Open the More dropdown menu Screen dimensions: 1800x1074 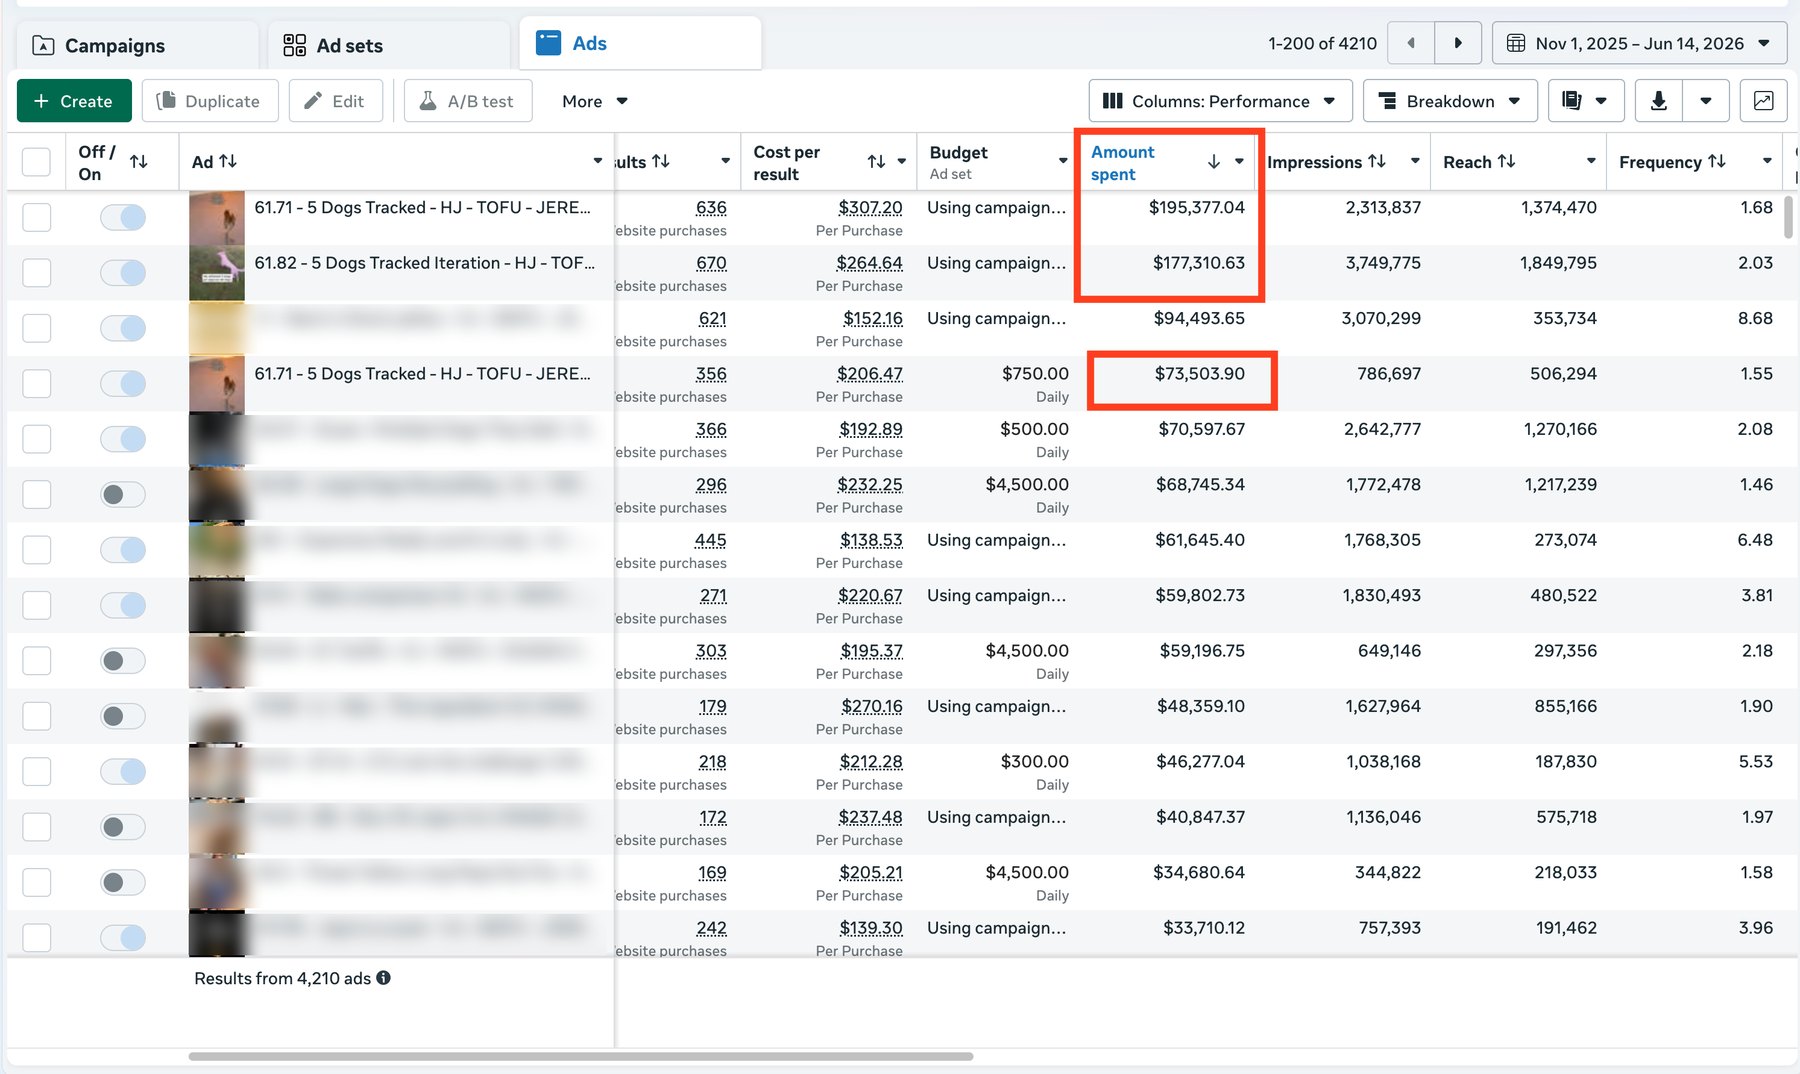pos(594,101)
